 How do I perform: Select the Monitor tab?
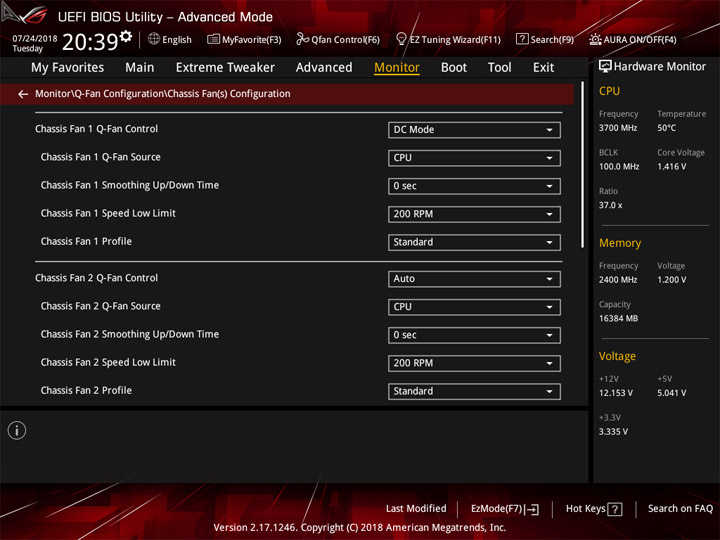[x=397, y=68]
